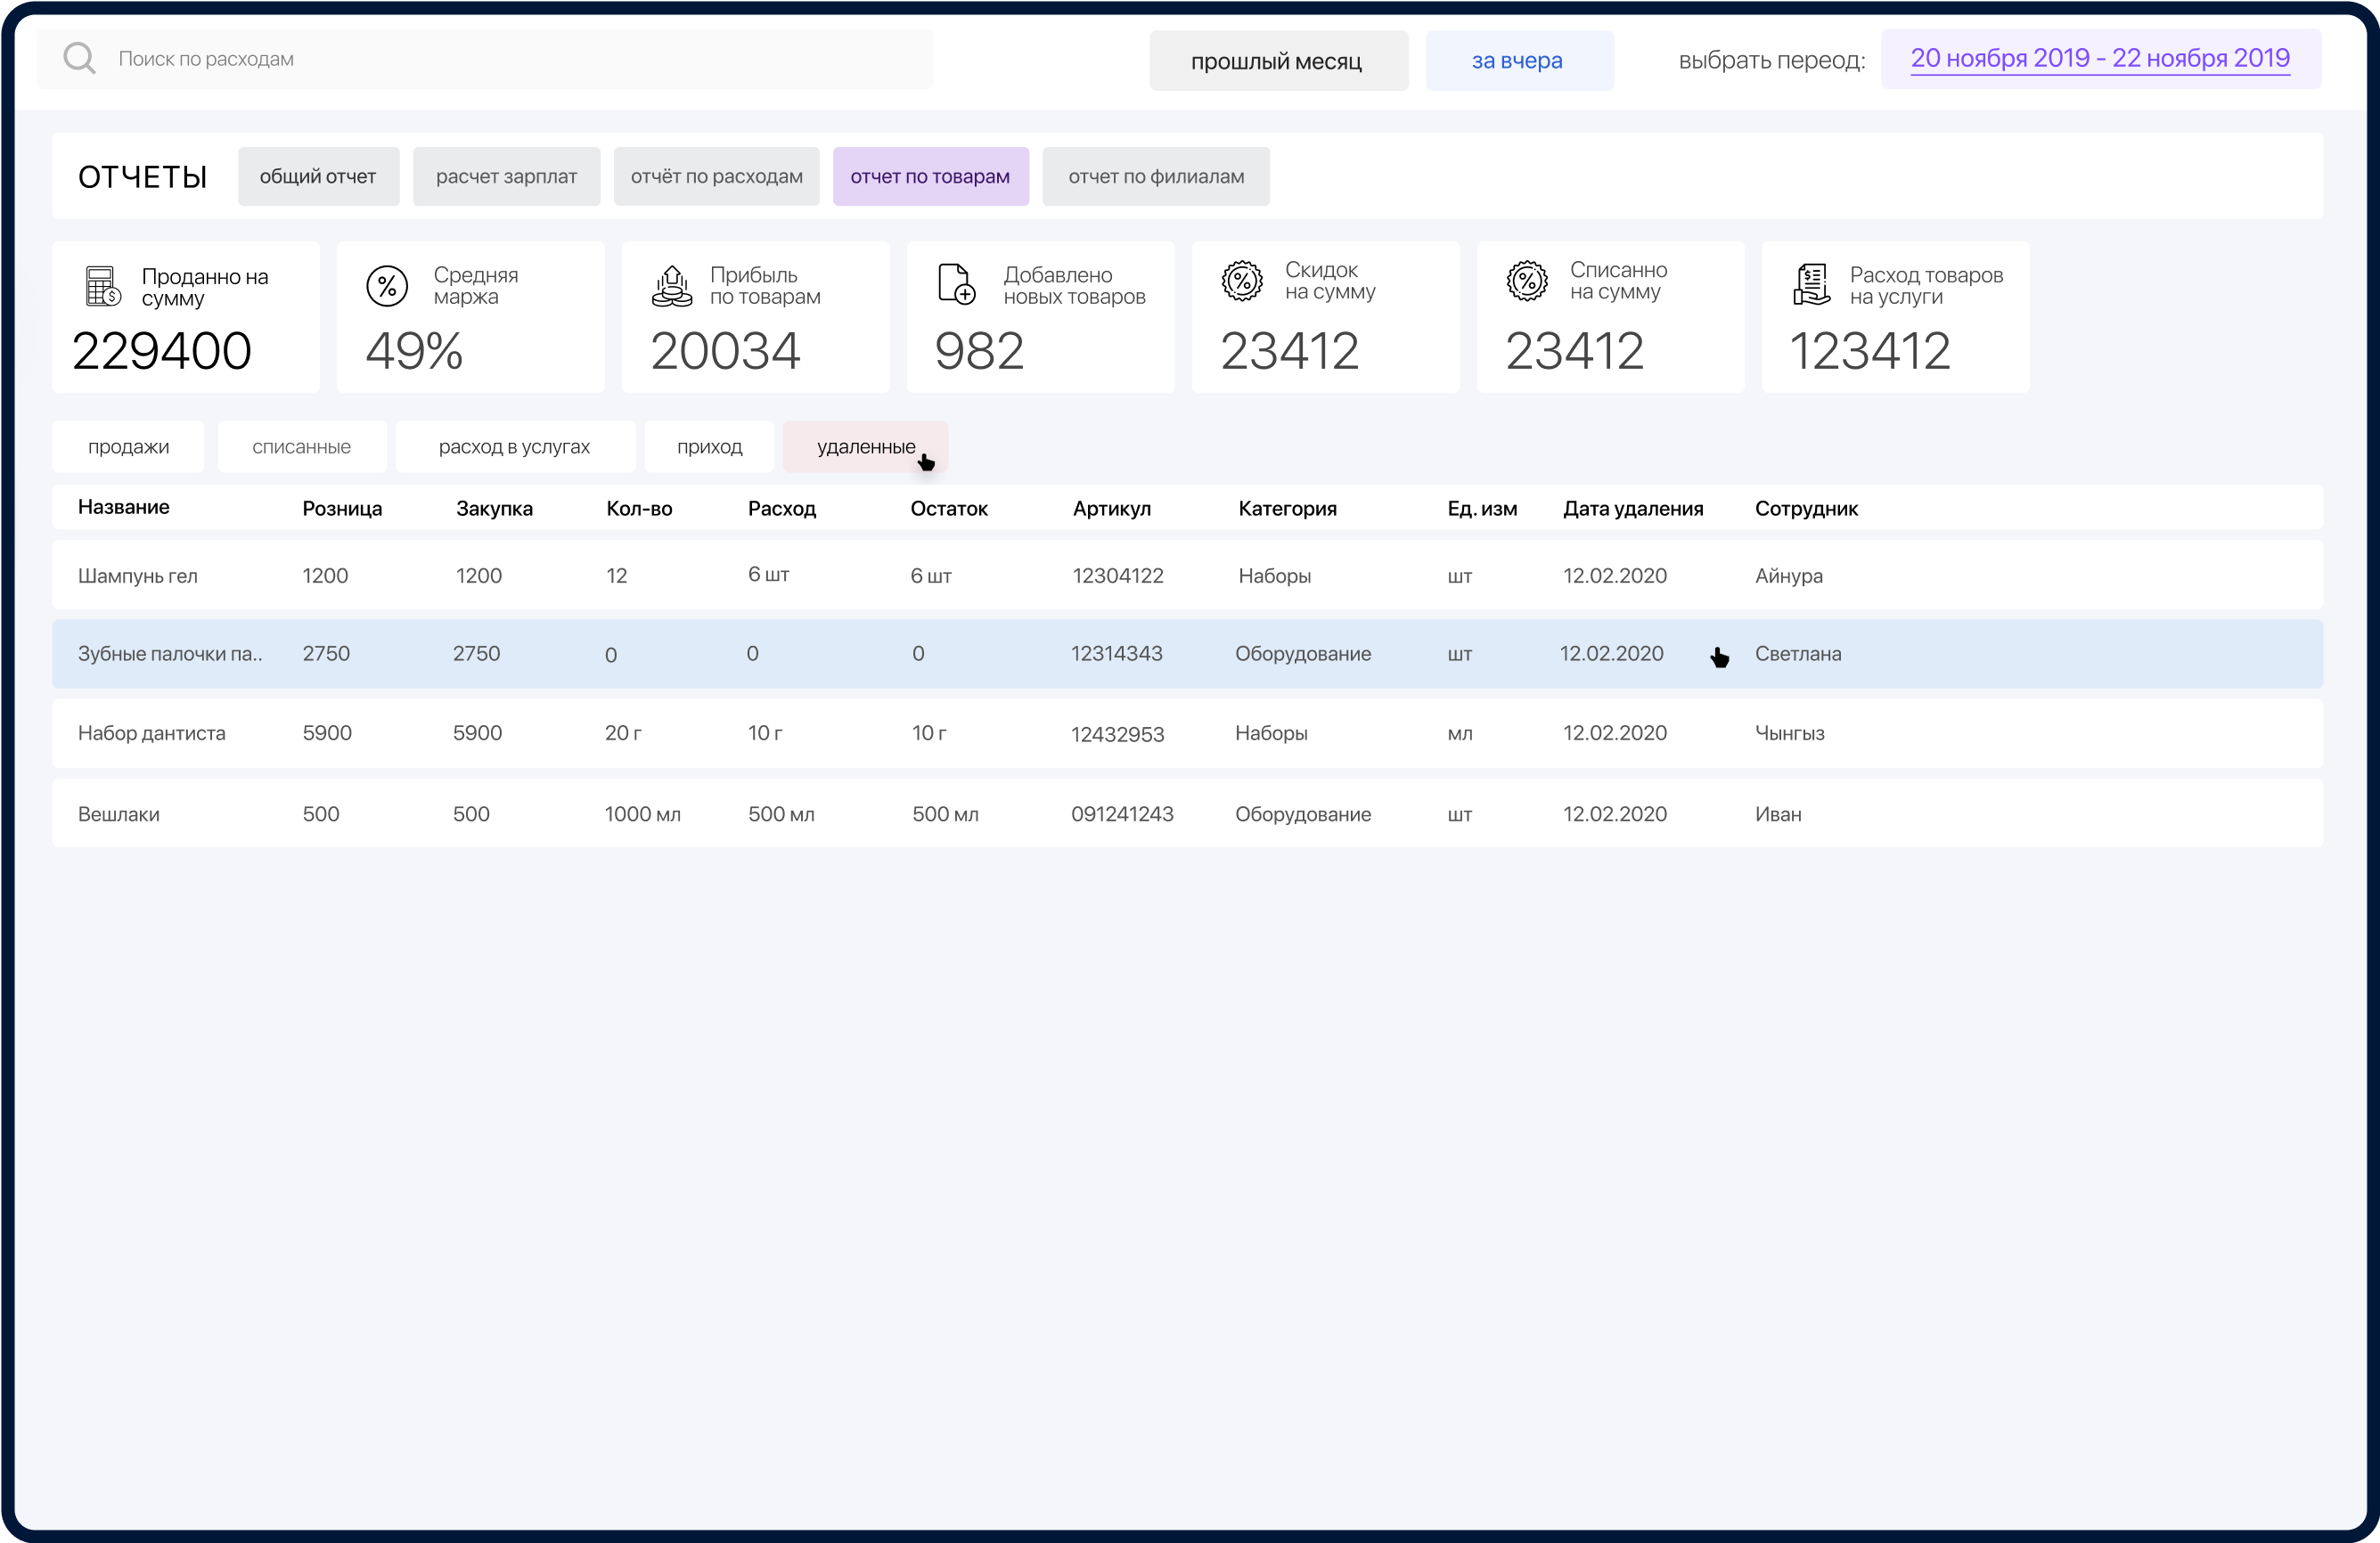Select the за вчера period button
This screenshot has height=1543, width=2380.
point(1518,61)
